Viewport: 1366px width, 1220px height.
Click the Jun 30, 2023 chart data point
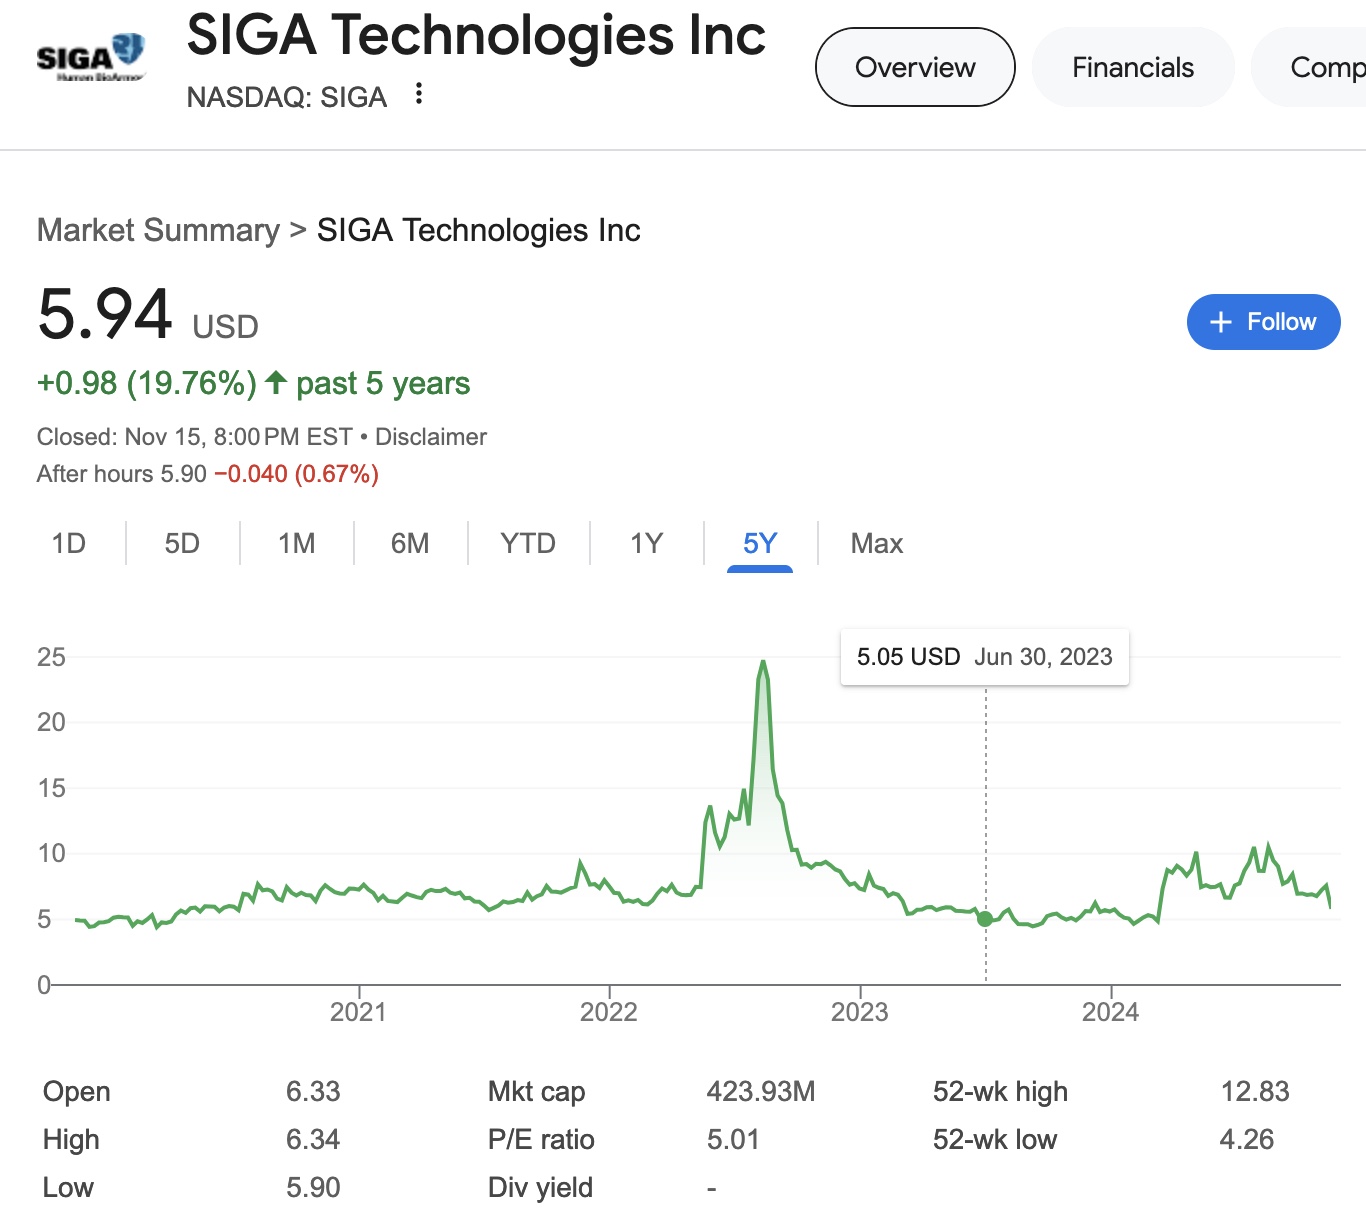985,919
